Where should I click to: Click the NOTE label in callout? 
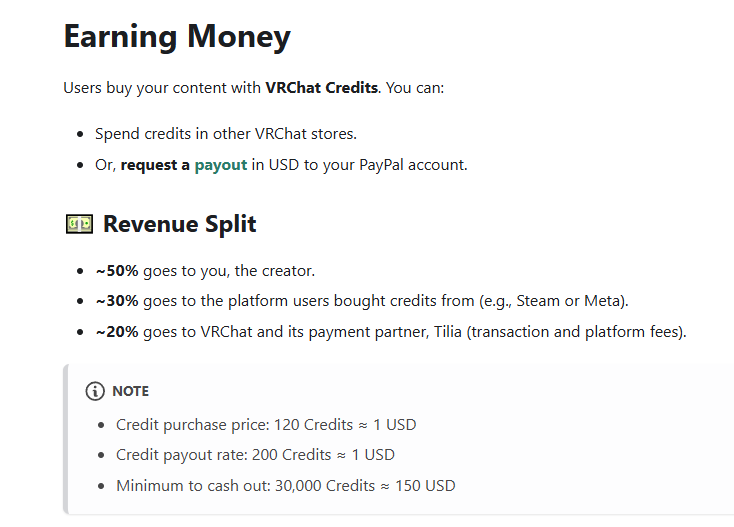[x=131, y=391]
